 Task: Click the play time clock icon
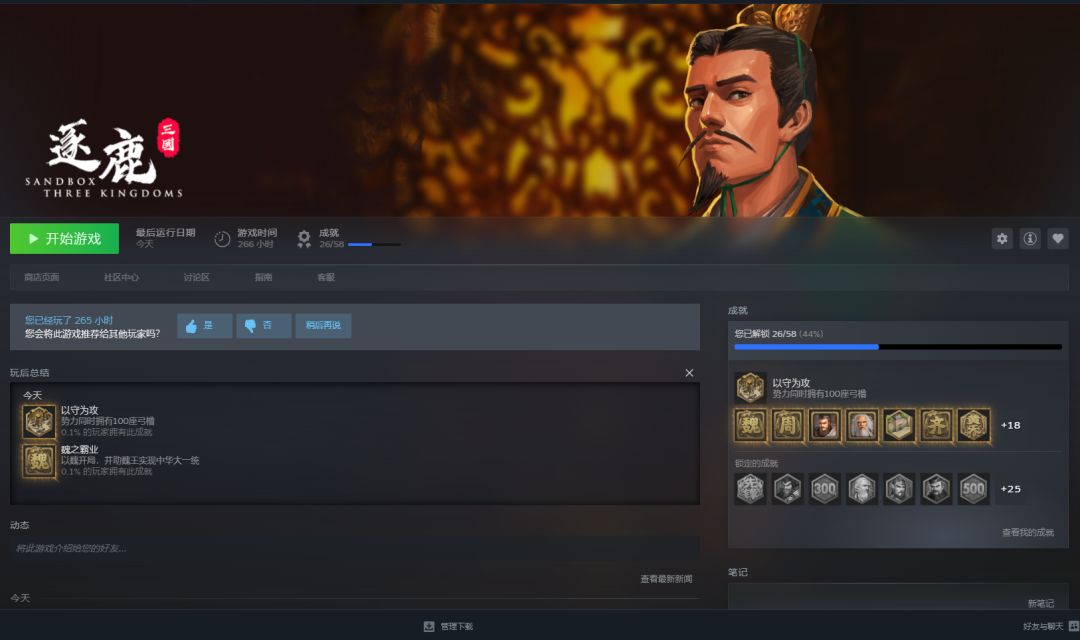222,239
